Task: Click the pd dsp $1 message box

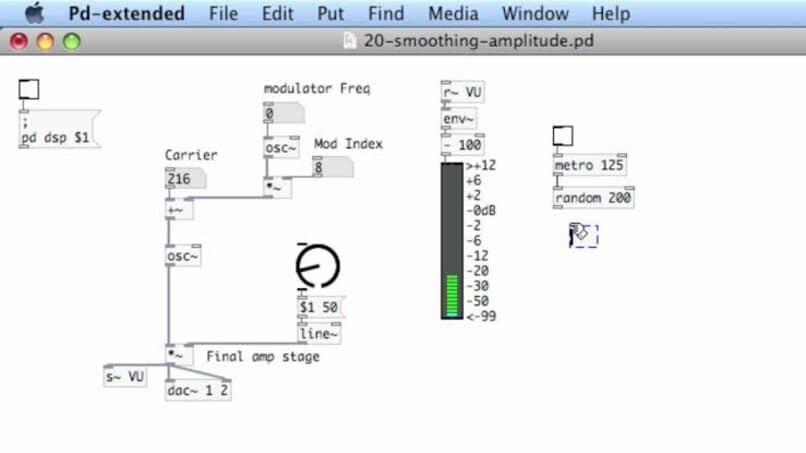Action: coord(59,133)
